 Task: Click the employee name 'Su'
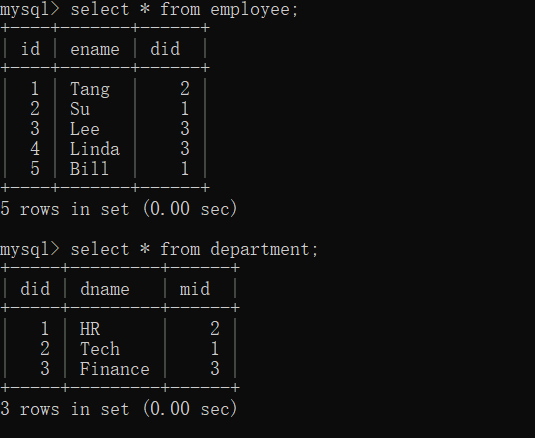[80, 109]
